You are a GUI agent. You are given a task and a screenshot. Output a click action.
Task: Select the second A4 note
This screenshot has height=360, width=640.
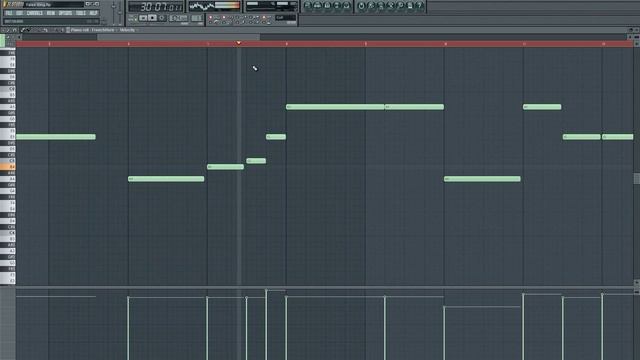(x=482, y=179)
